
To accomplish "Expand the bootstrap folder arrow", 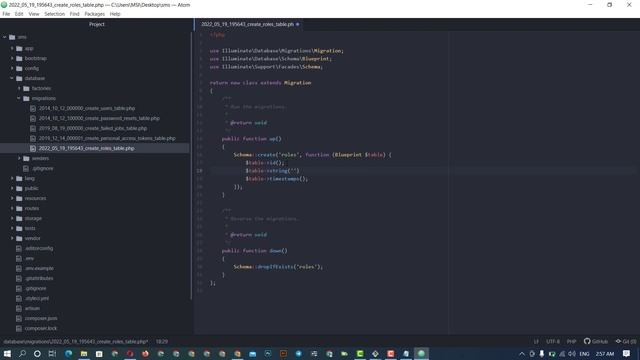I will pyautogui.click(x=12, y=58).
